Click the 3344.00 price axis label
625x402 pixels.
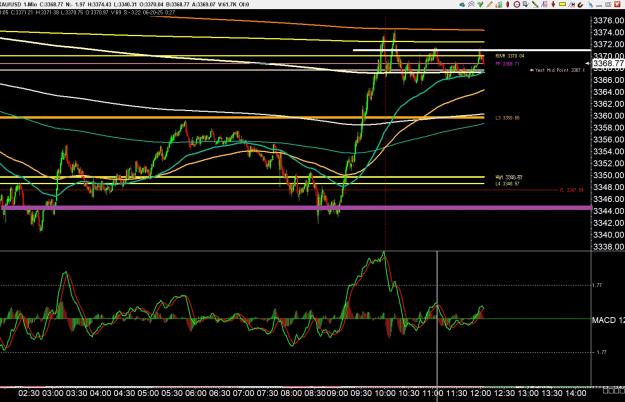tap(609, 211)
